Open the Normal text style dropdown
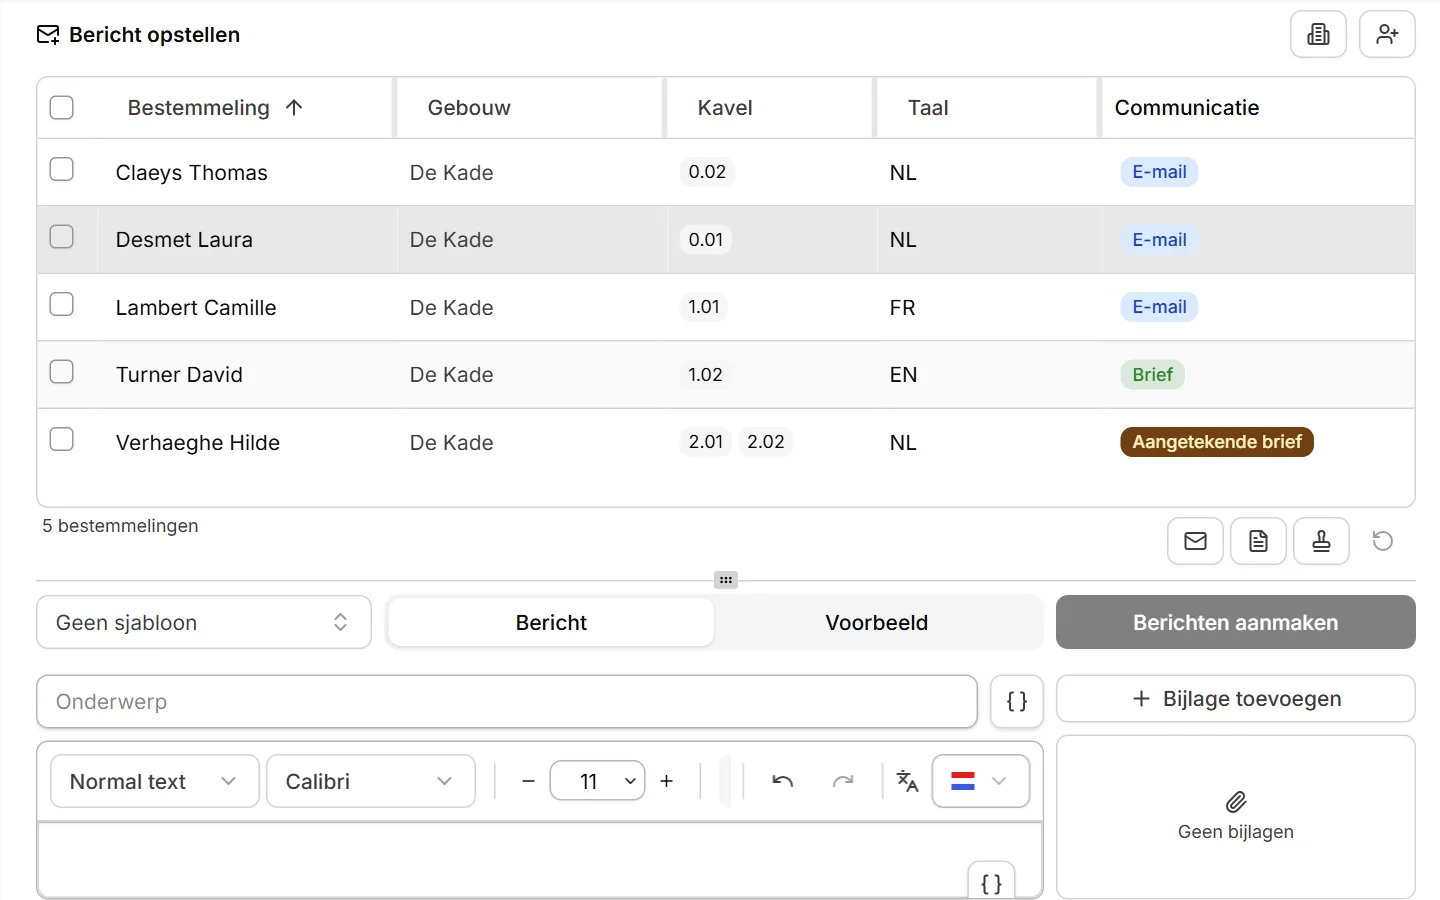This screenshot has width=1440, height=900. [155, 781]
